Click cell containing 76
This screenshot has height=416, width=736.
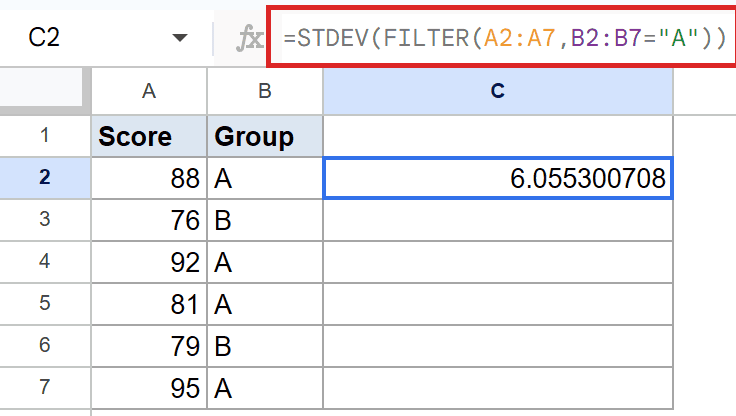tap(149, 220)
